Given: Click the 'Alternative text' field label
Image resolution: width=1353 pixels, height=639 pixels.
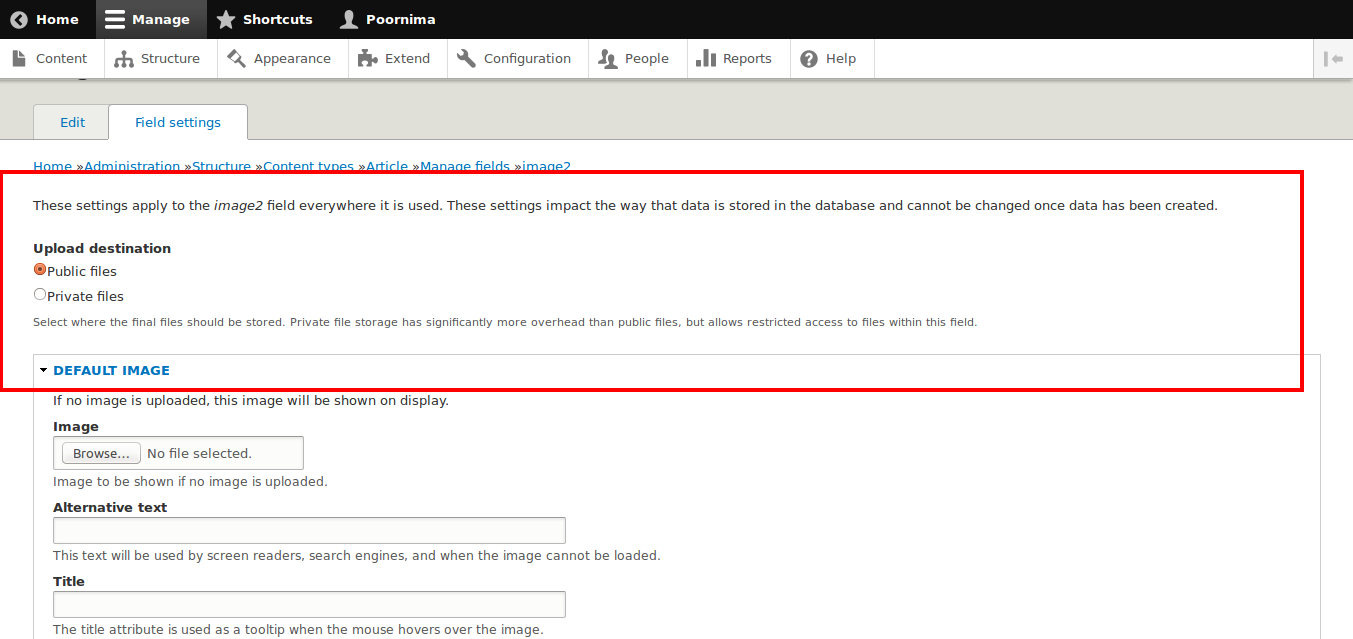Looking at the screenshot, I should 110,507.
